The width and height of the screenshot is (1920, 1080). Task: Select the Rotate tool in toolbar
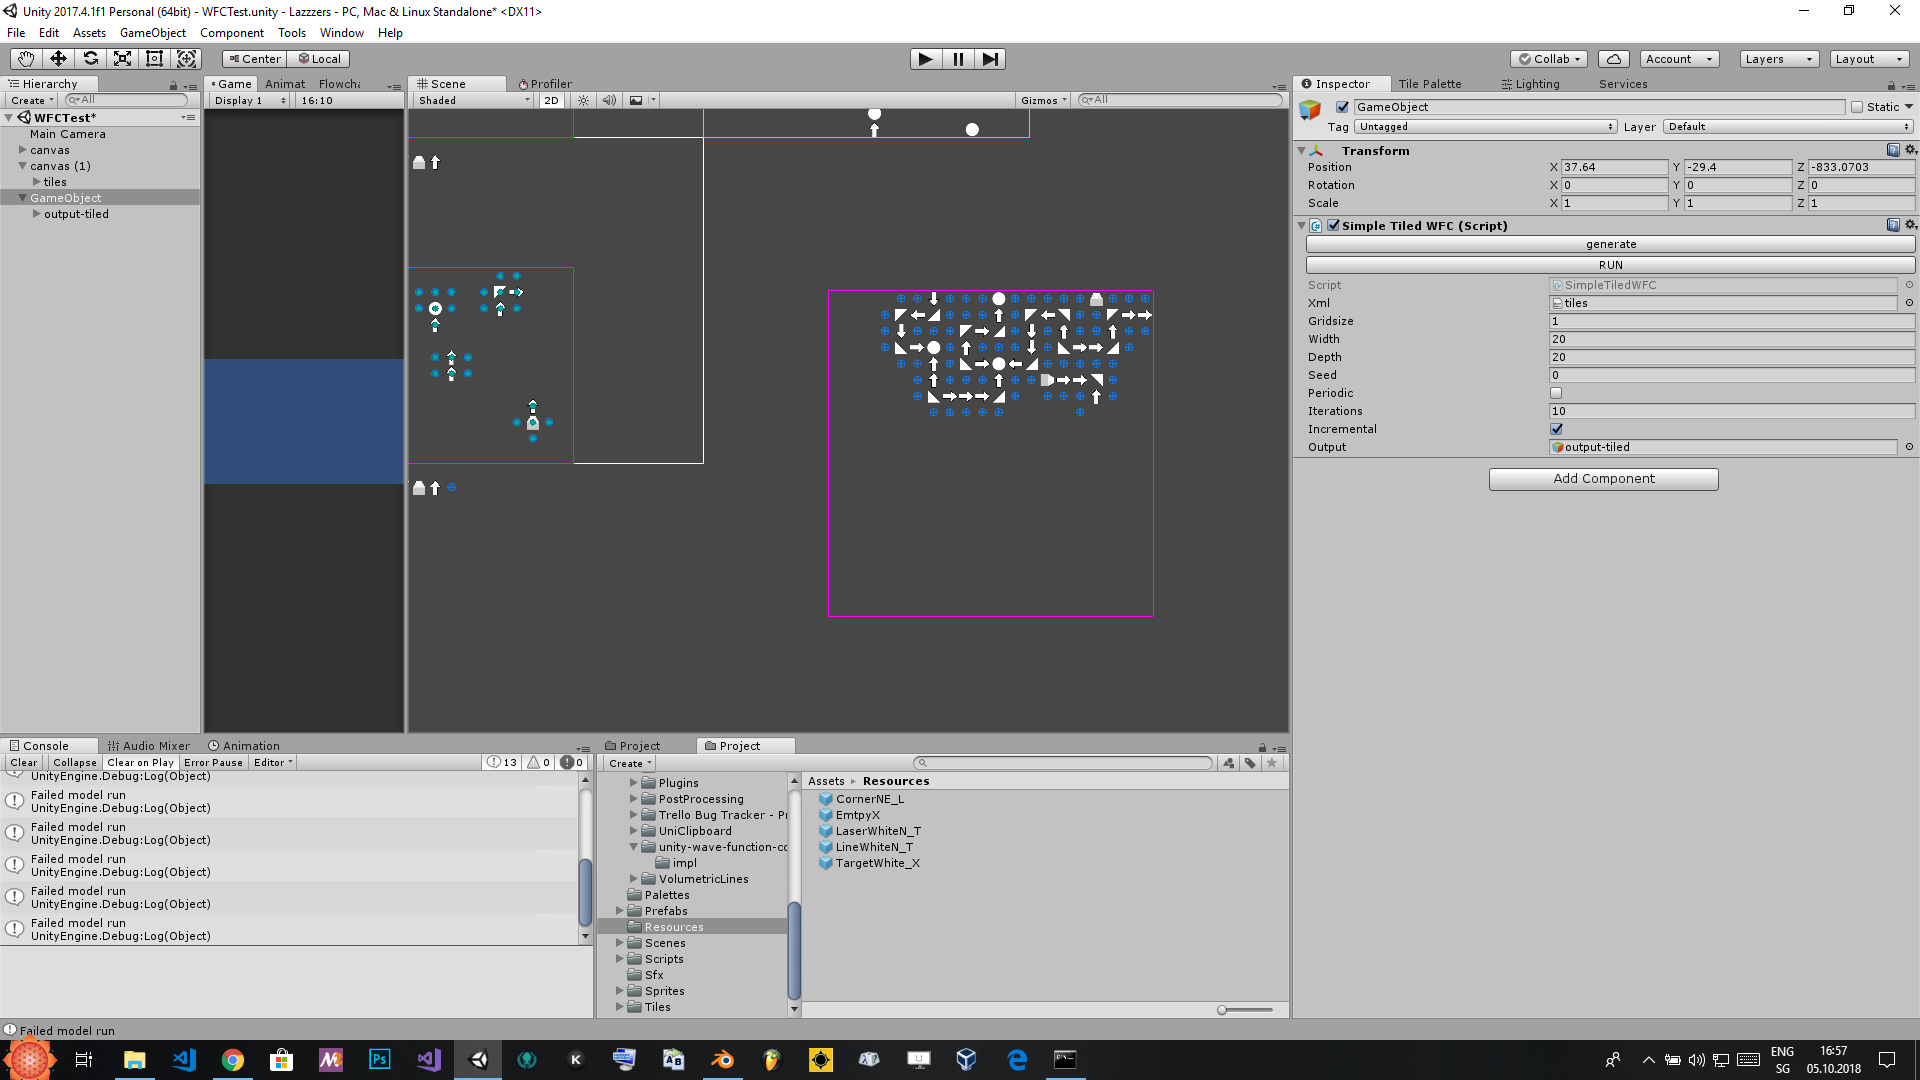(x=90, y=59)
